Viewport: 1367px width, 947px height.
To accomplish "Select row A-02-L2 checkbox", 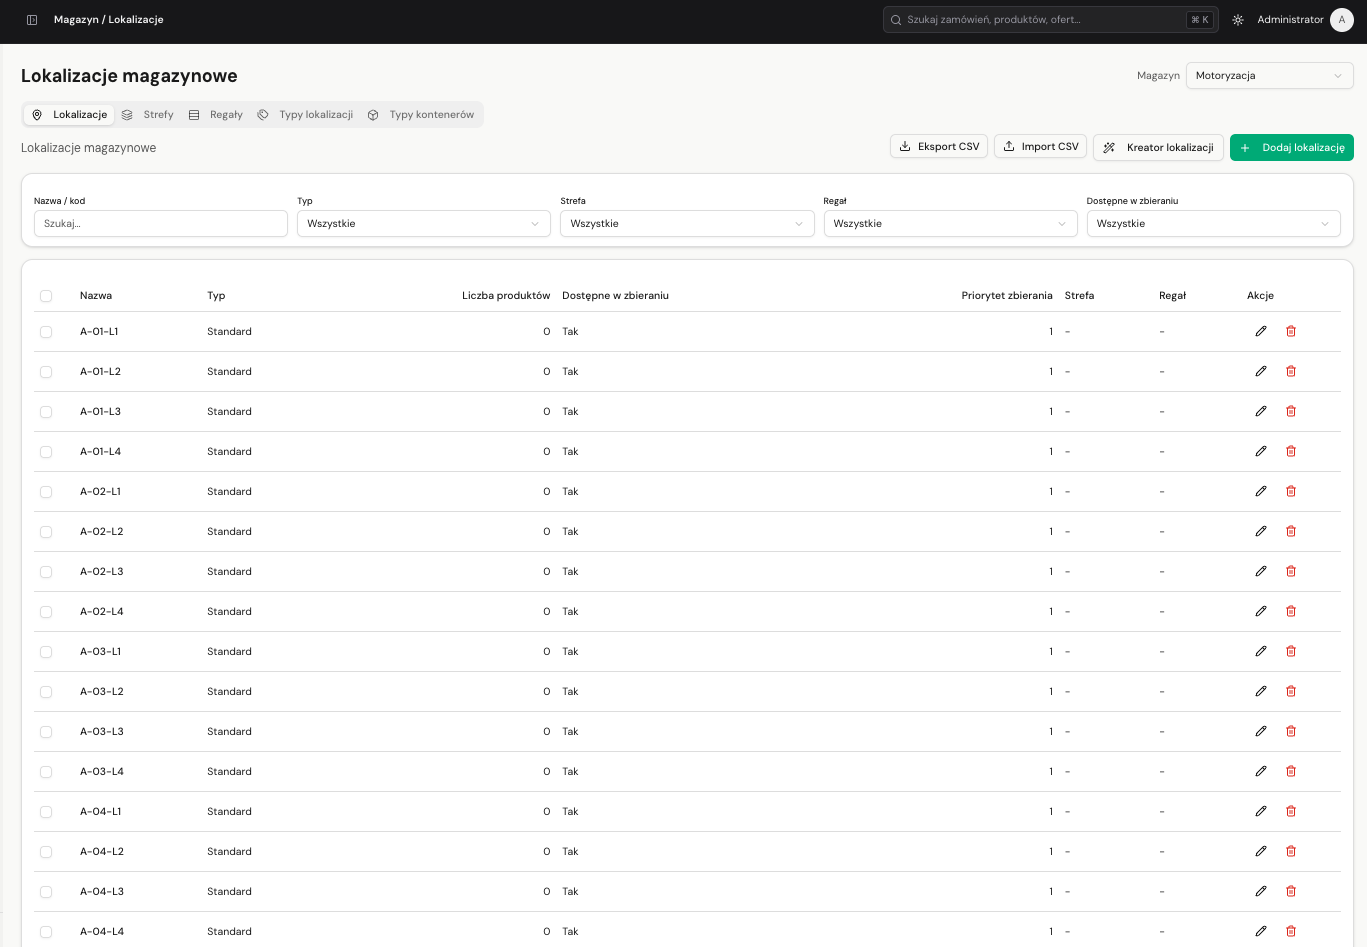I will coord(46,532).
